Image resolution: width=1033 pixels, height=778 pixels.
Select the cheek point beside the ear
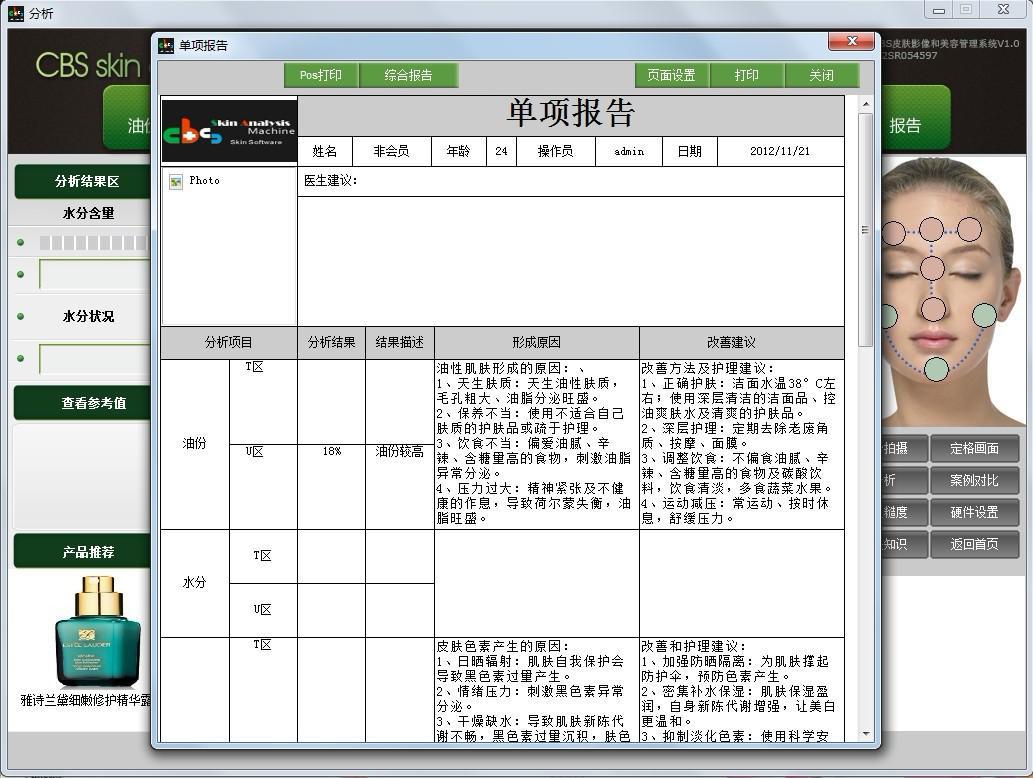[984, 316]
